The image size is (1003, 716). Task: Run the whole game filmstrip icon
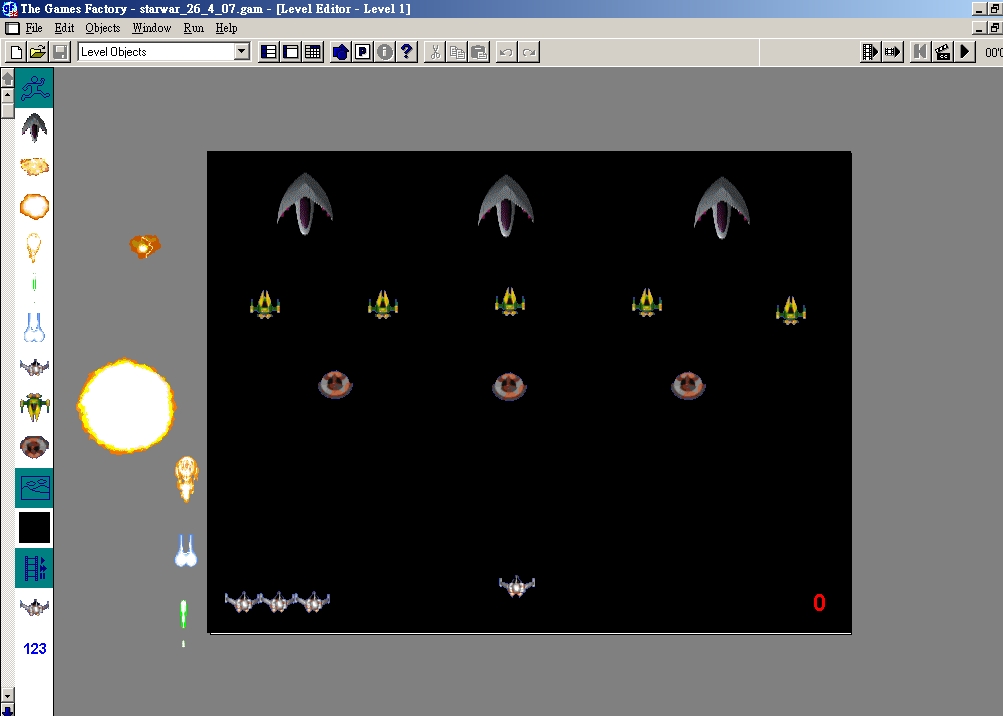point(870,52)
